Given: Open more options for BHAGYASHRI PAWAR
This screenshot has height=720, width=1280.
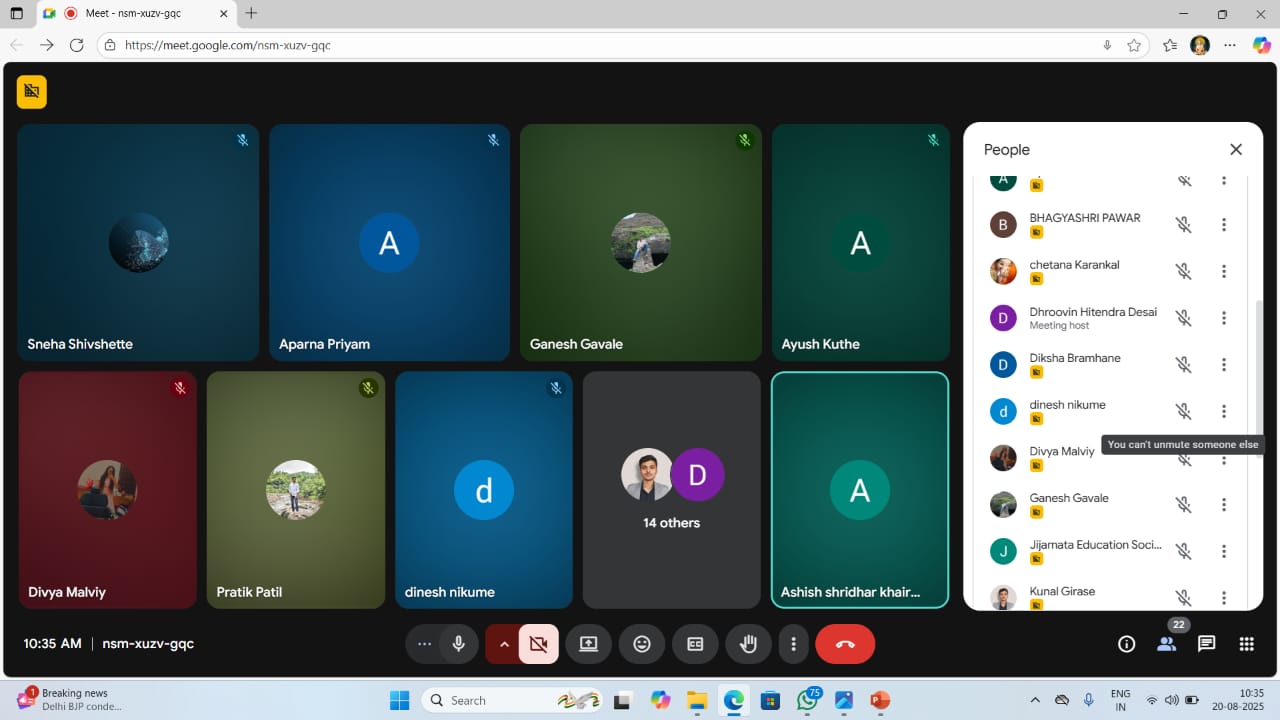Looking at the screenshot, I should pyautogui.click(x=1223, y=225).
